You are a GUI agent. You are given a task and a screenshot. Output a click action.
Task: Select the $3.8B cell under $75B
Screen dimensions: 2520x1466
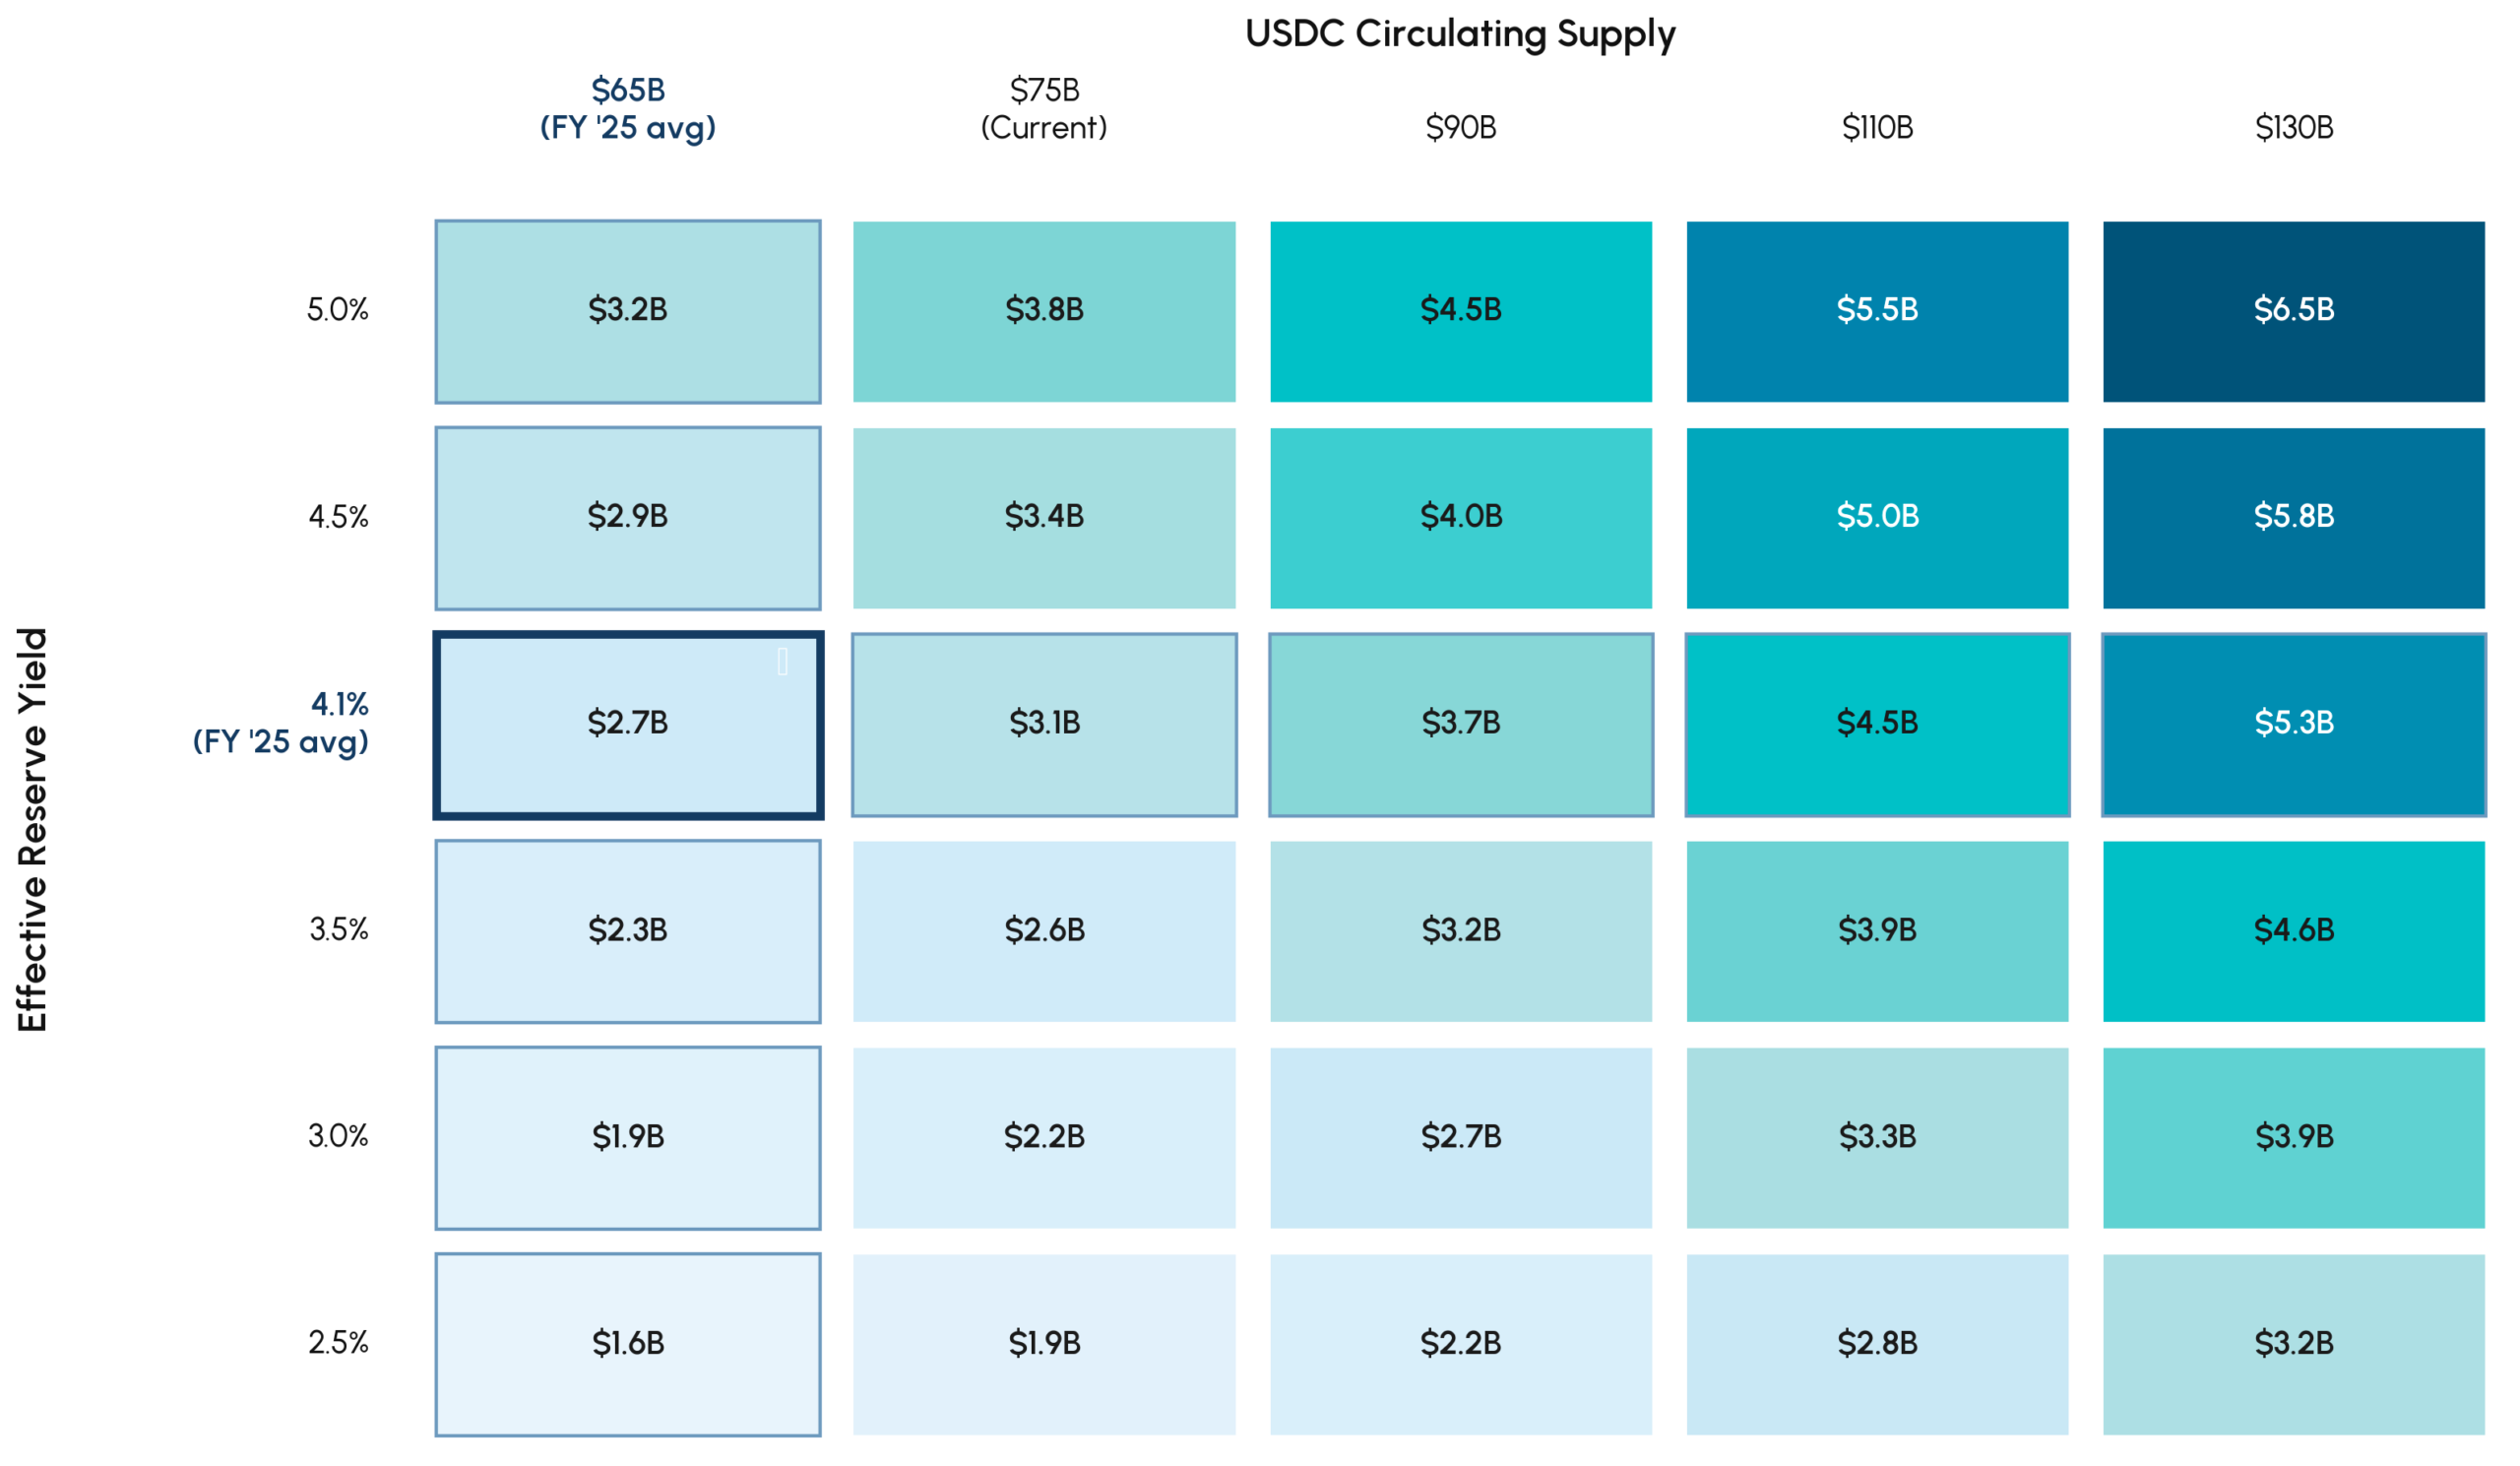(1044, 311)
